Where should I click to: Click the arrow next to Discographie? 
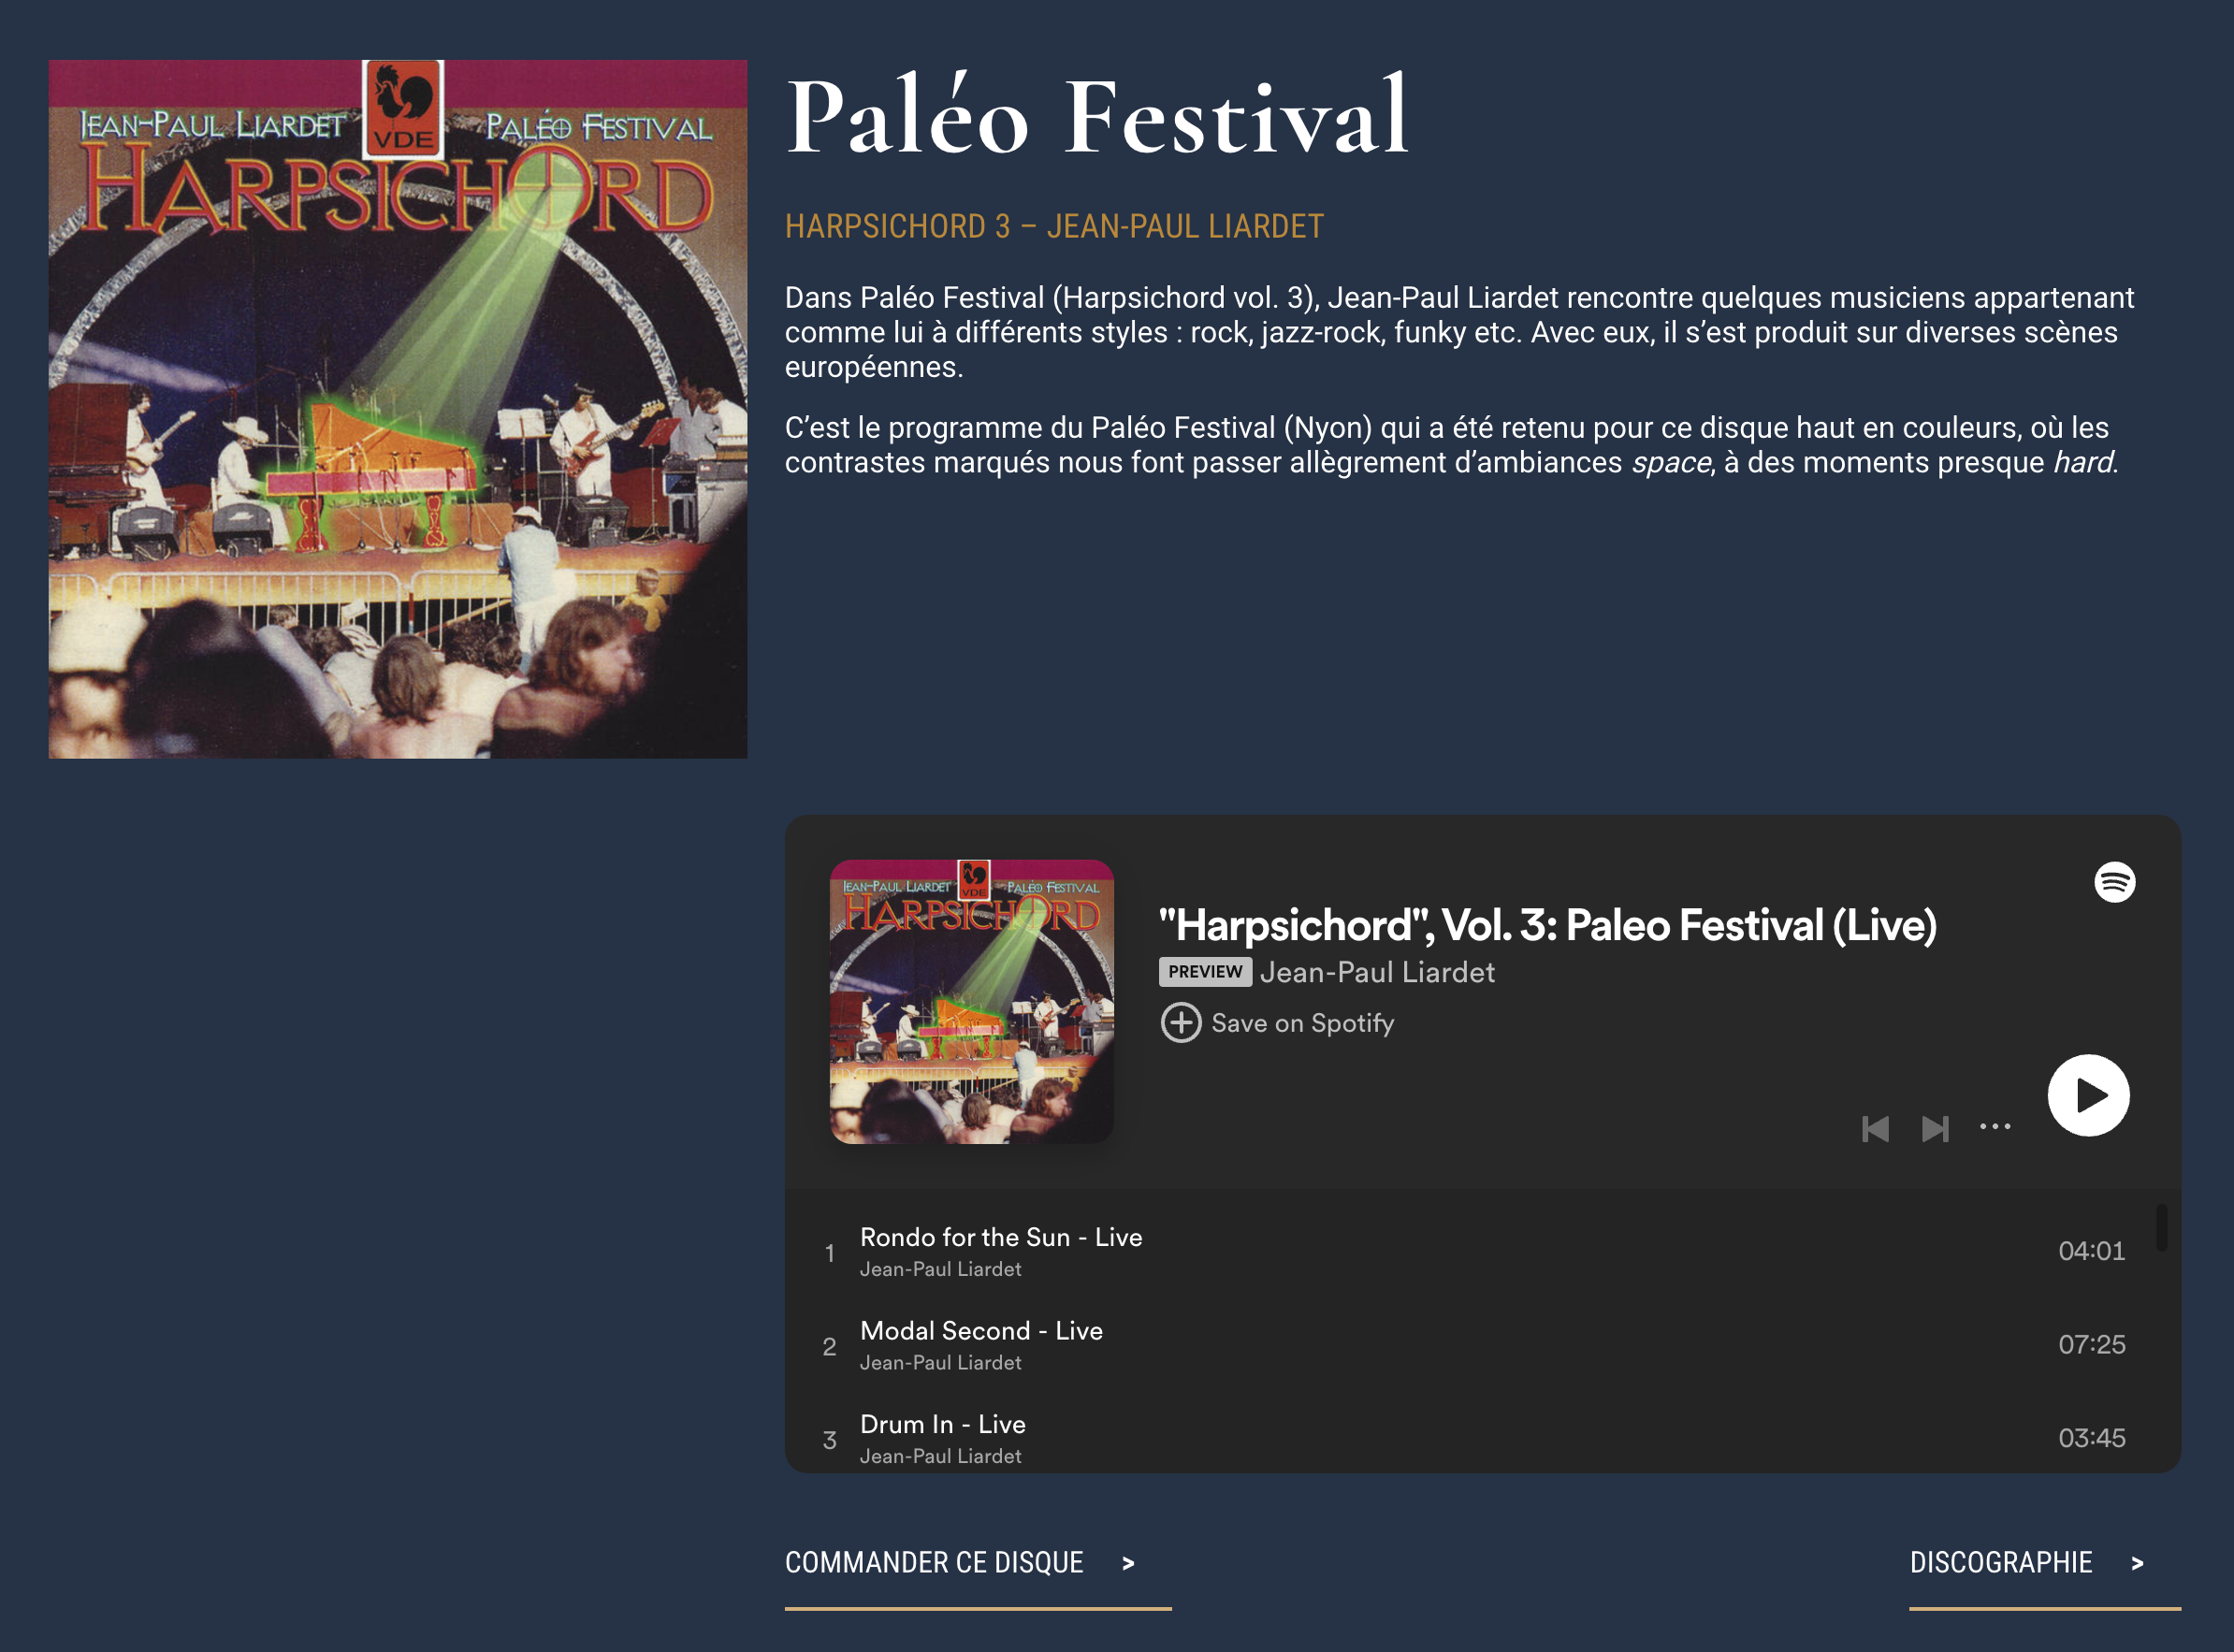tap(2136, 1564)
